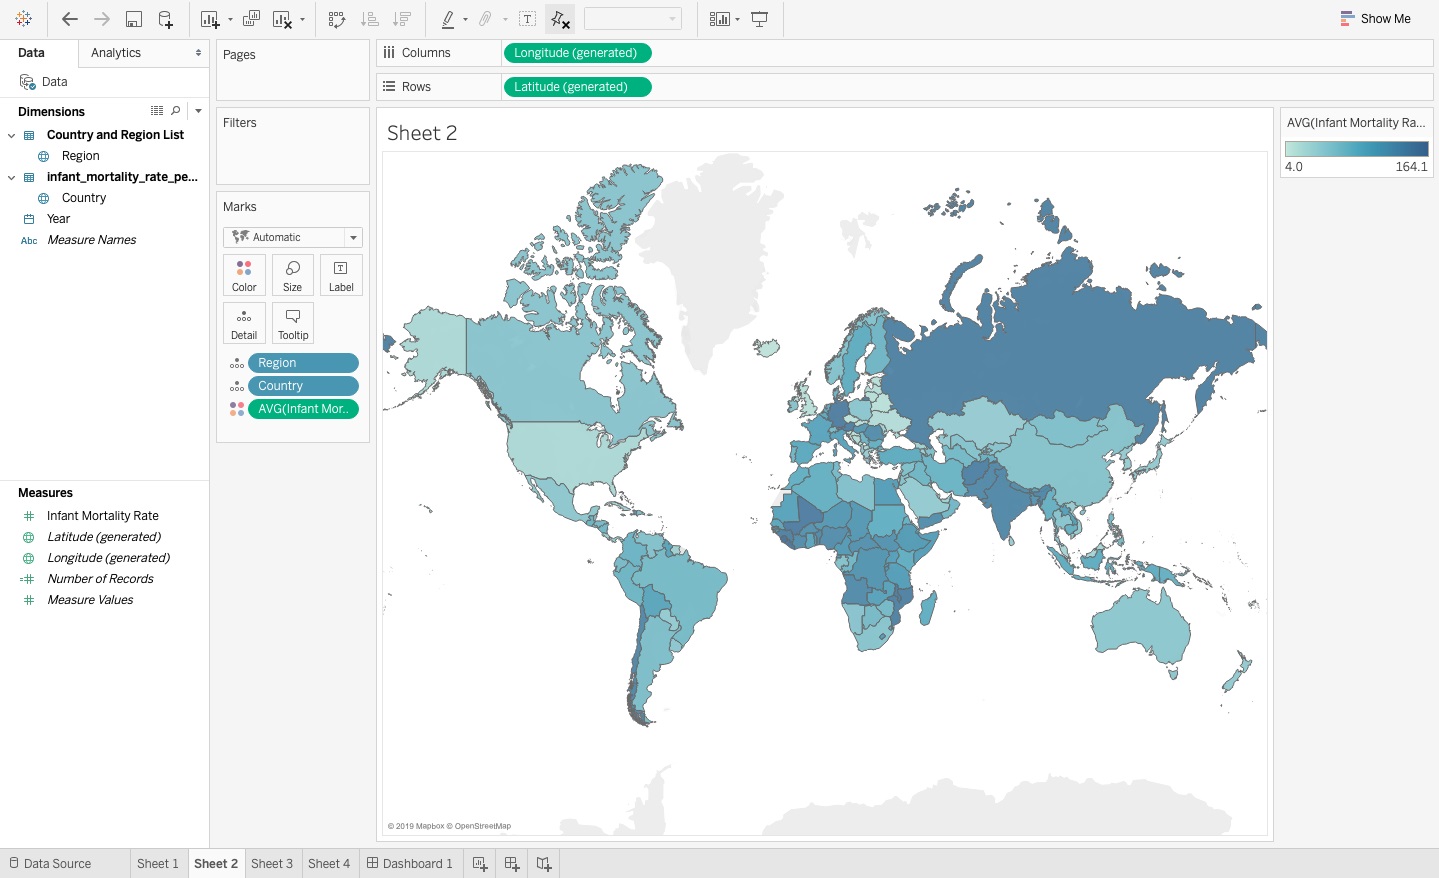The width and height of the screenshot is (1439, 878).
Task: Click the Swap rows and columns icon
Action: click(337, 19)
